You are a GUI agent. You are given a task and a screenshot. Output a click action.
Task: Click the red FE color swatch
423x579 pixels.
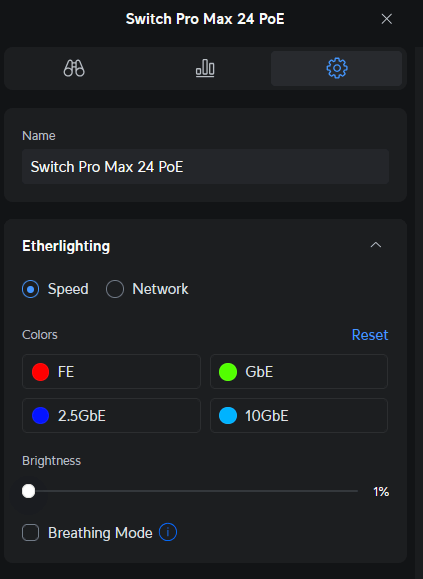coord(41,372)
